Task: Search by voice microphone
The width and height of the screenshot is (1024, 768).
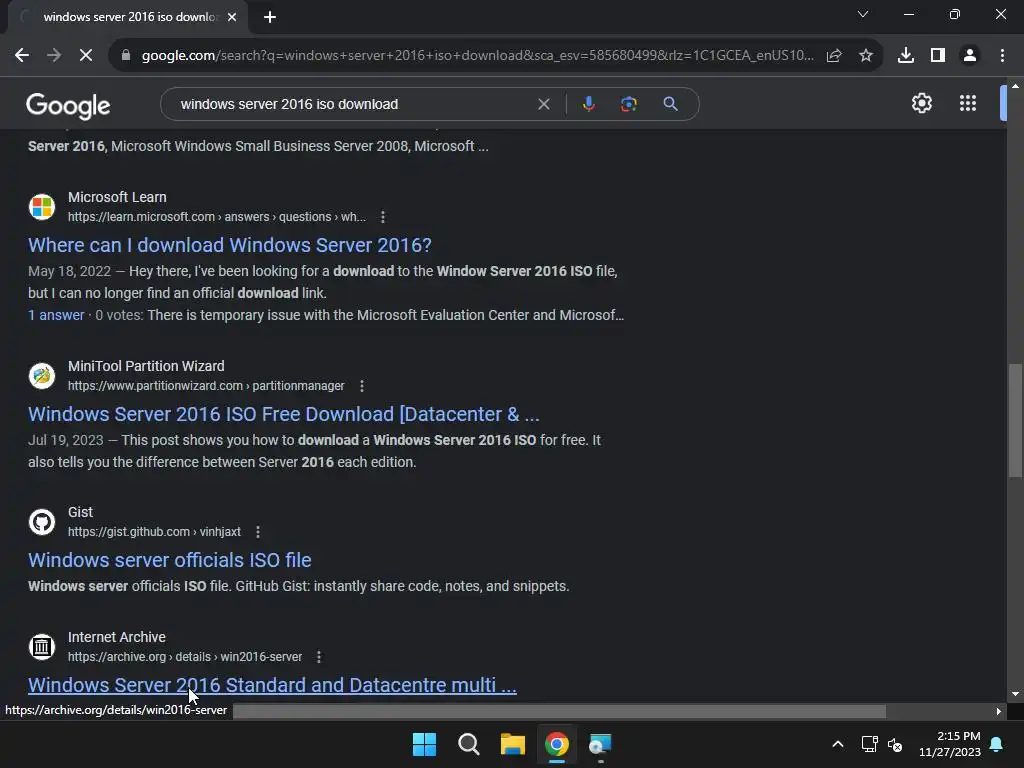Action: (588, 104)
